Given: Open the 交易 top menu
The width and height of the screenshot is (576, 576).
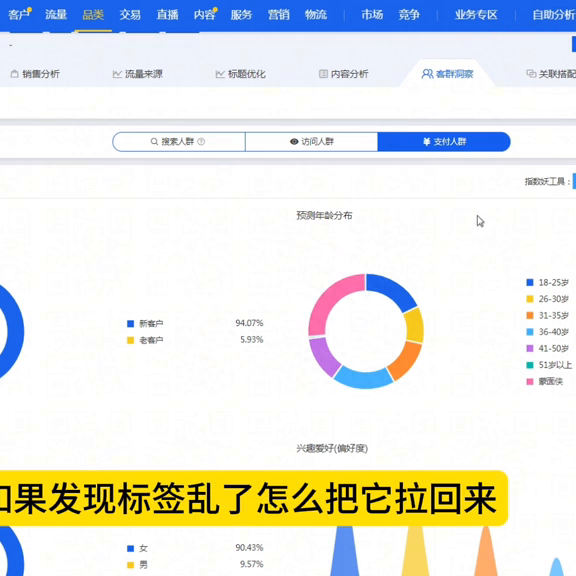Looking at the screenshot, I should pos(130,15).
